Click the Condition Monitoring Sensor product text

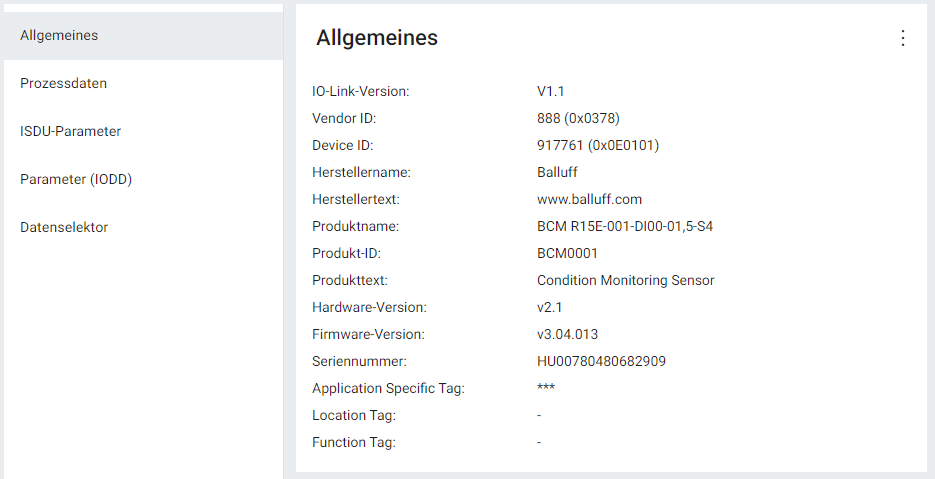pyautogui.click(x=625, y=280)
